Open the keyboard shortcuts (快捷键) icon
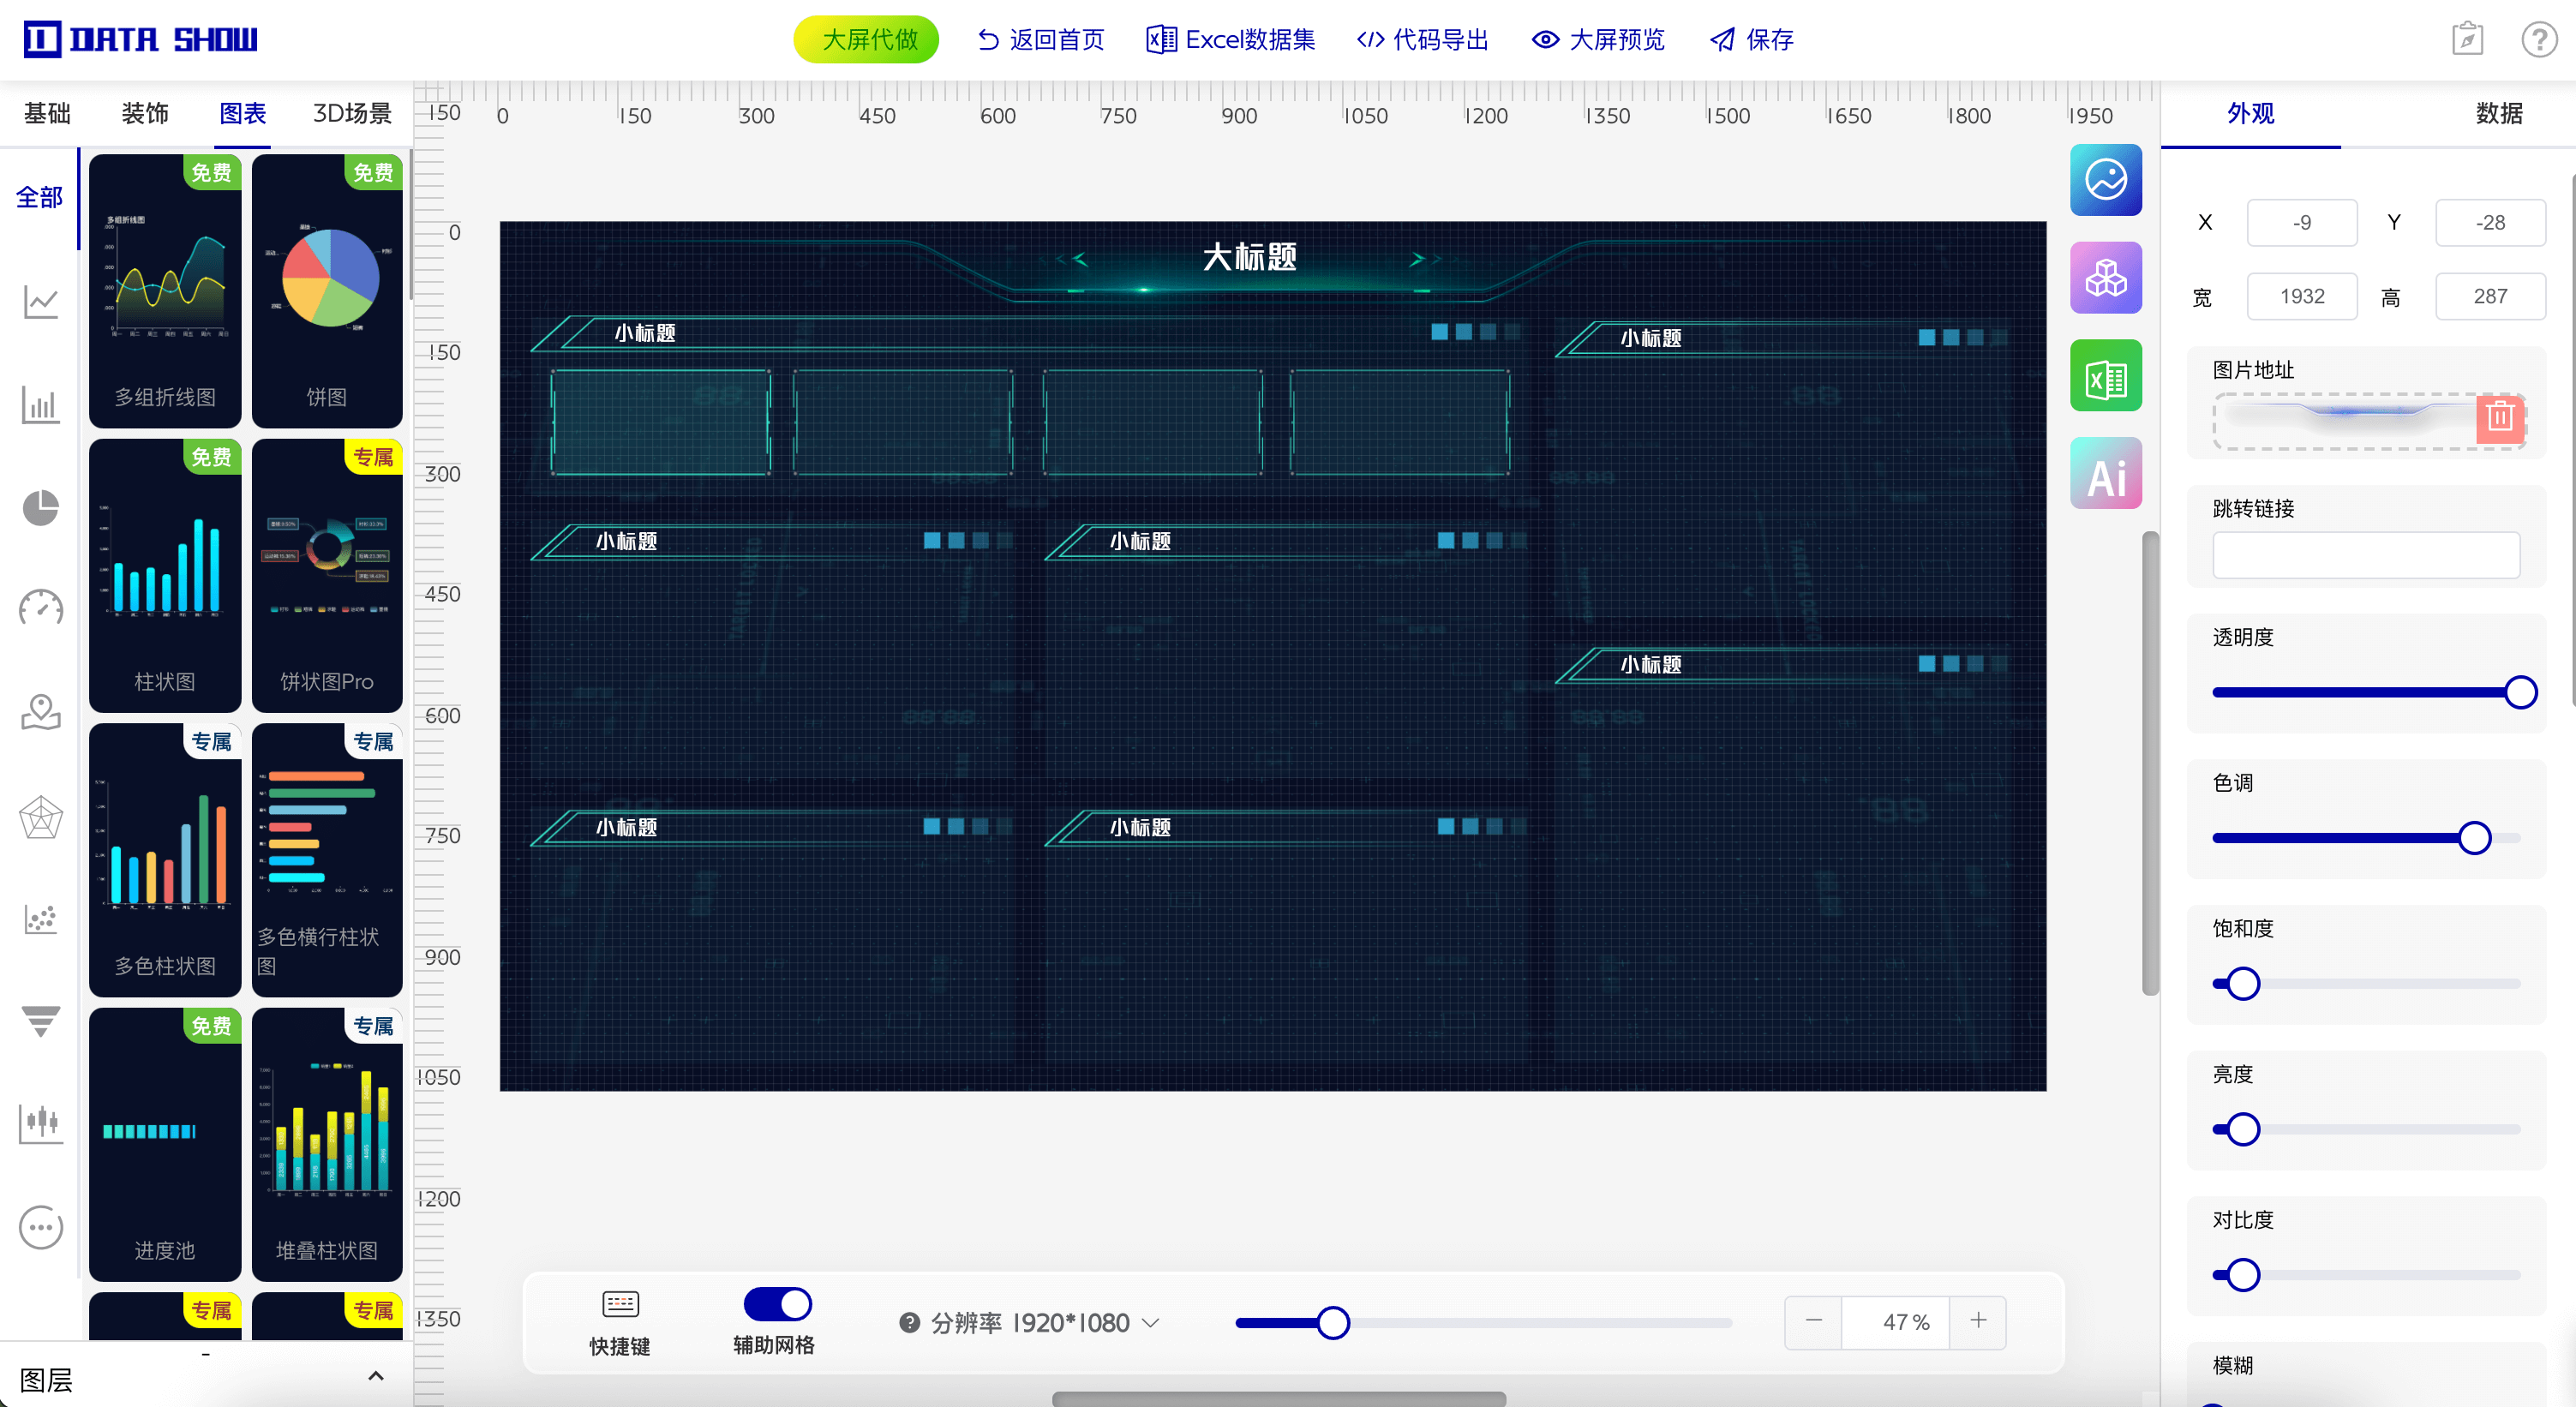This screenshot has height=1407, width=2576. 620,1304
